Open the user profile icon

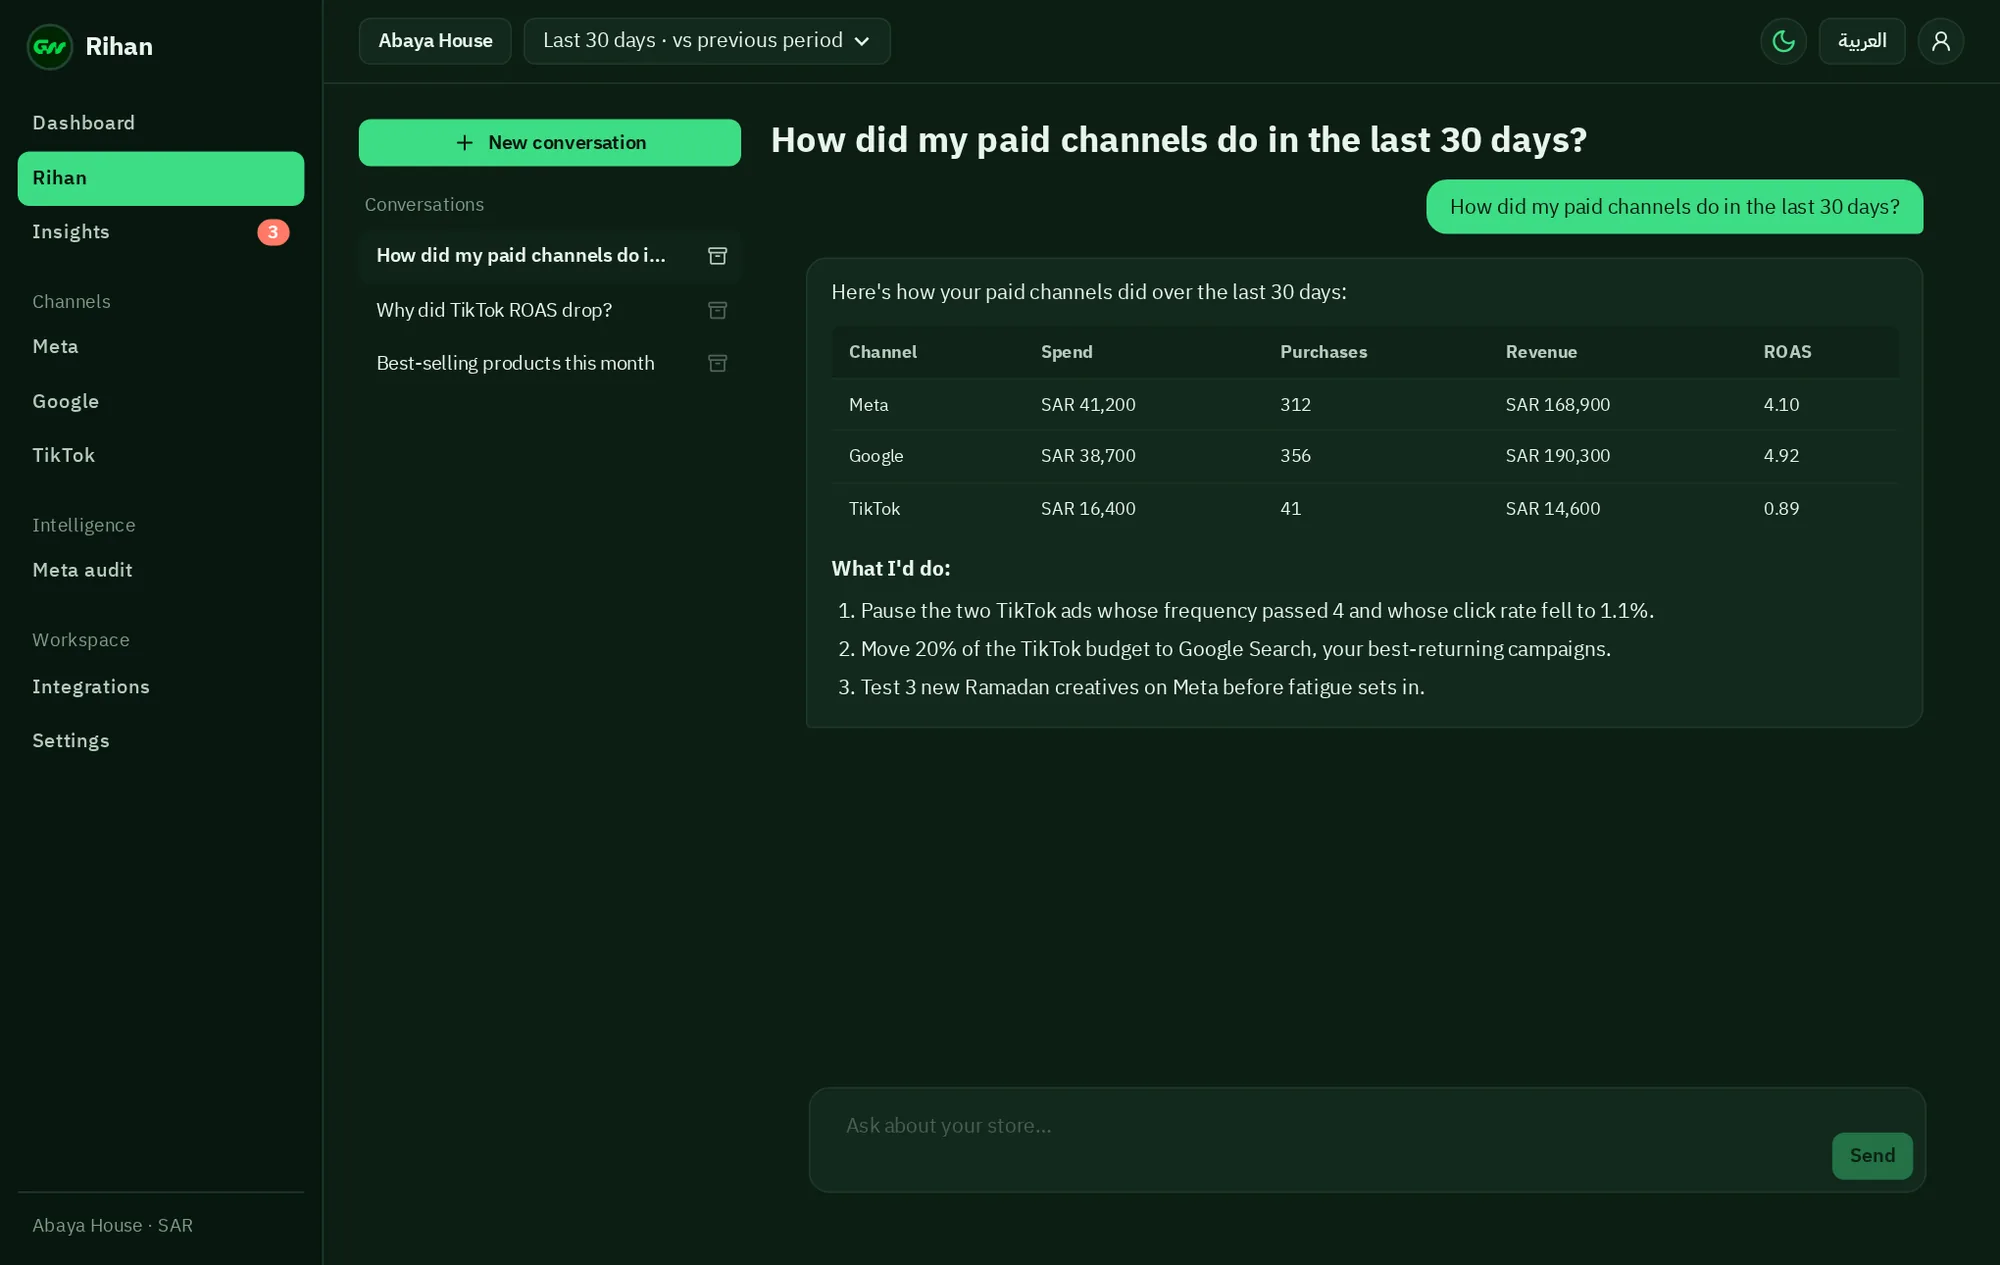pos(1940,41)
